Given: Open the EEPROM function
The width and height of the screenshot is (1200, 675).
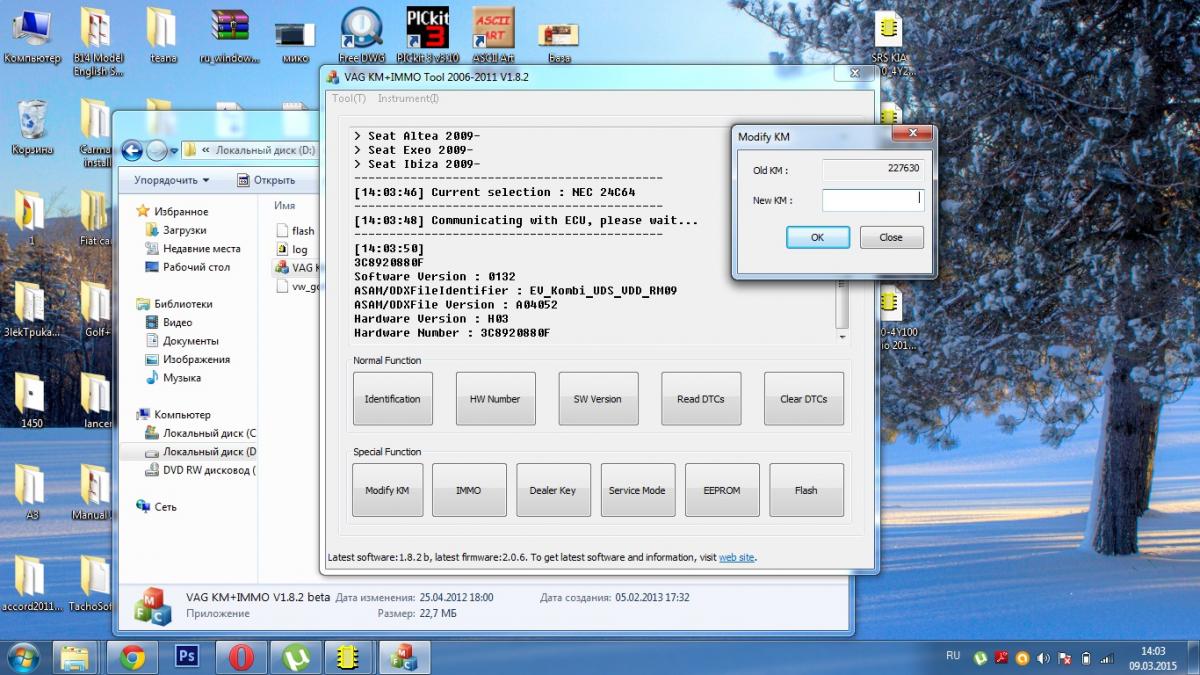Looking at the screenshot, I should (722, 490).
